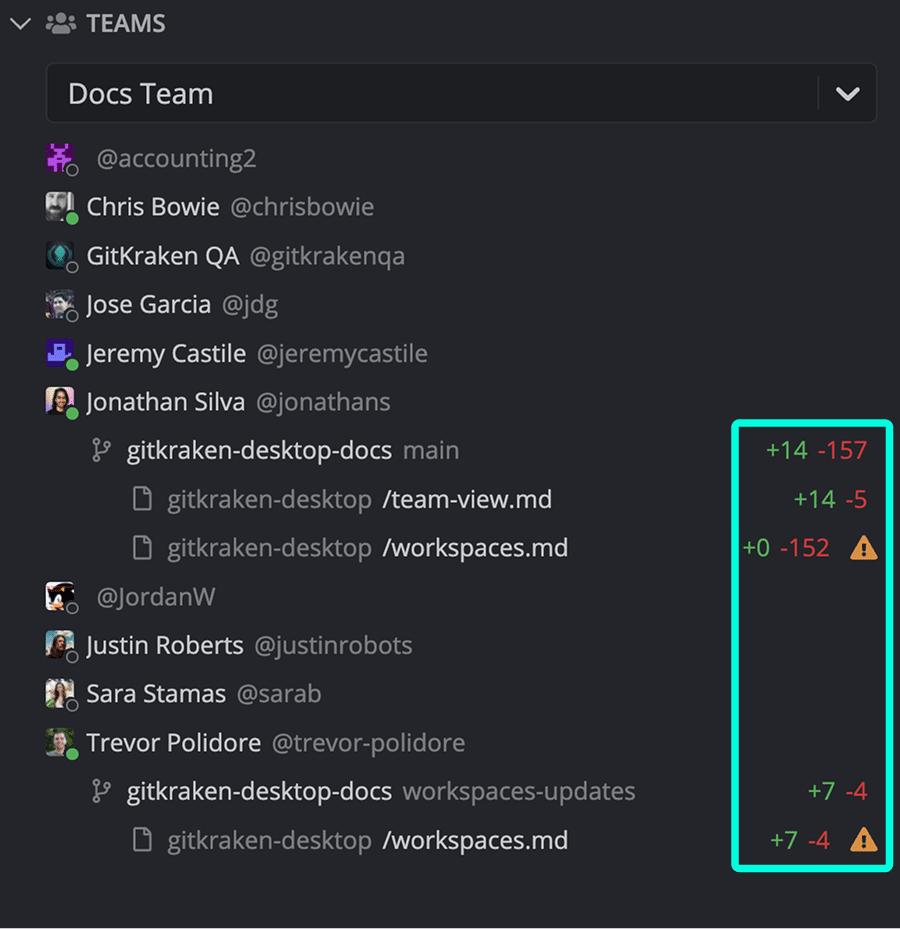Select the @JordanW team member
900x929 pixels.
click(157, 596)
